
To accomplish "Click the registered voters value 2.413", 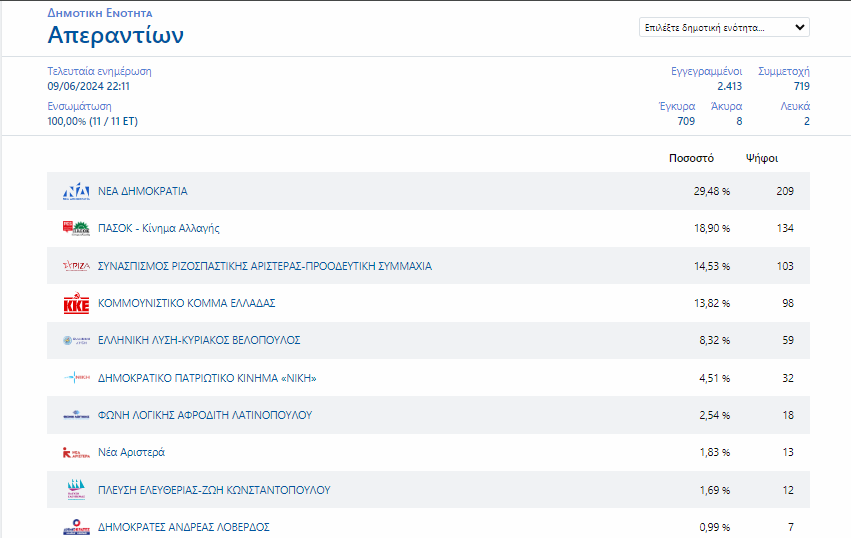I will pyautogui.click(x=729, y=86).
